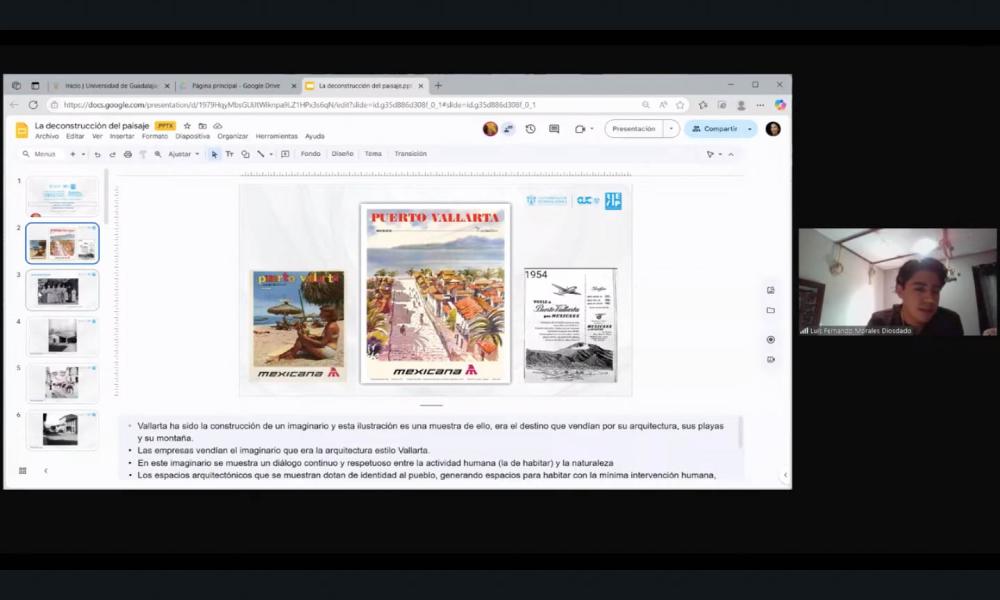Insert a text box with the Tr tool

228,153
